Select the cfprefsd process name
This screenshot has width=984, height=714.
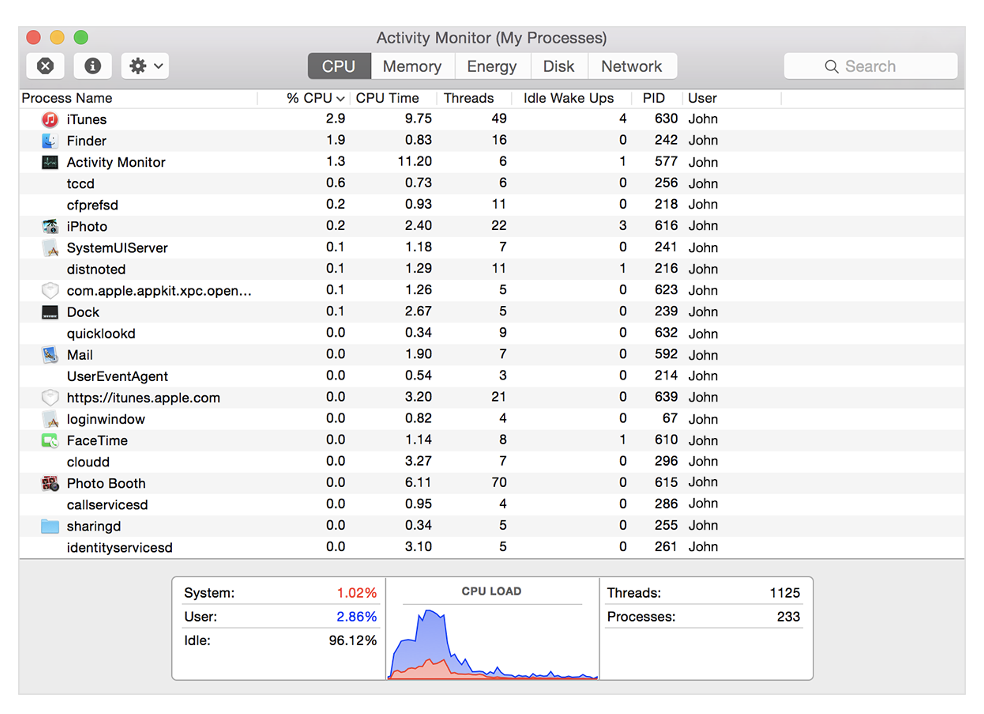[92, 205]
